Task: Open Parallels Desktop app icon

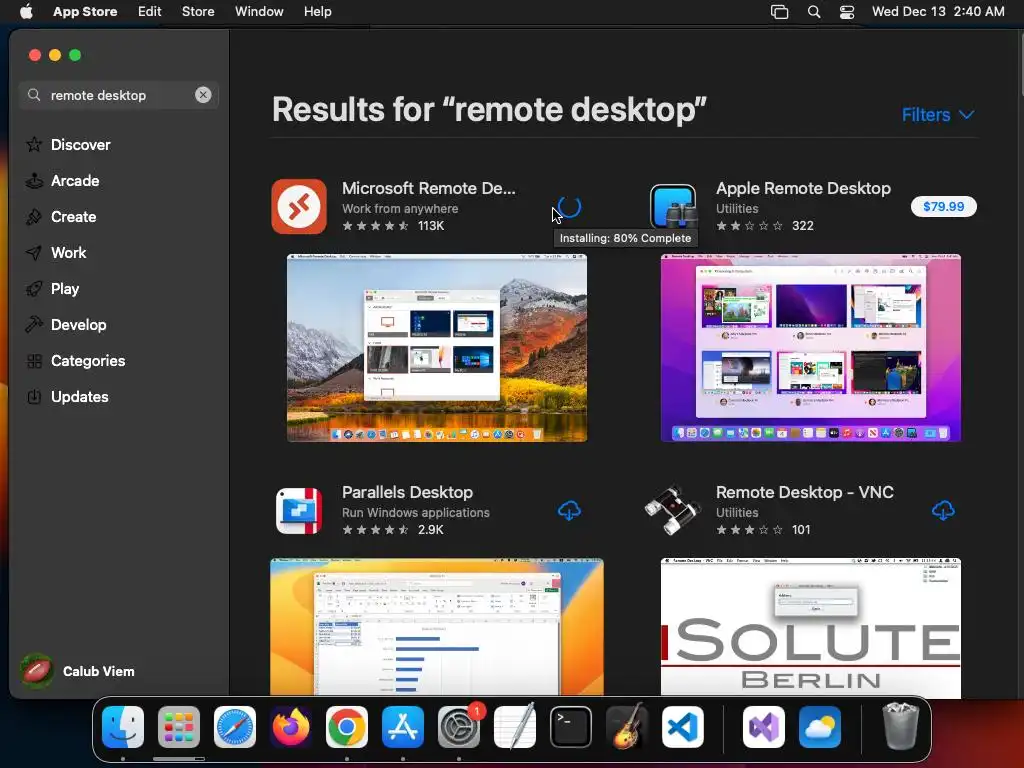Action: point(299,511)
